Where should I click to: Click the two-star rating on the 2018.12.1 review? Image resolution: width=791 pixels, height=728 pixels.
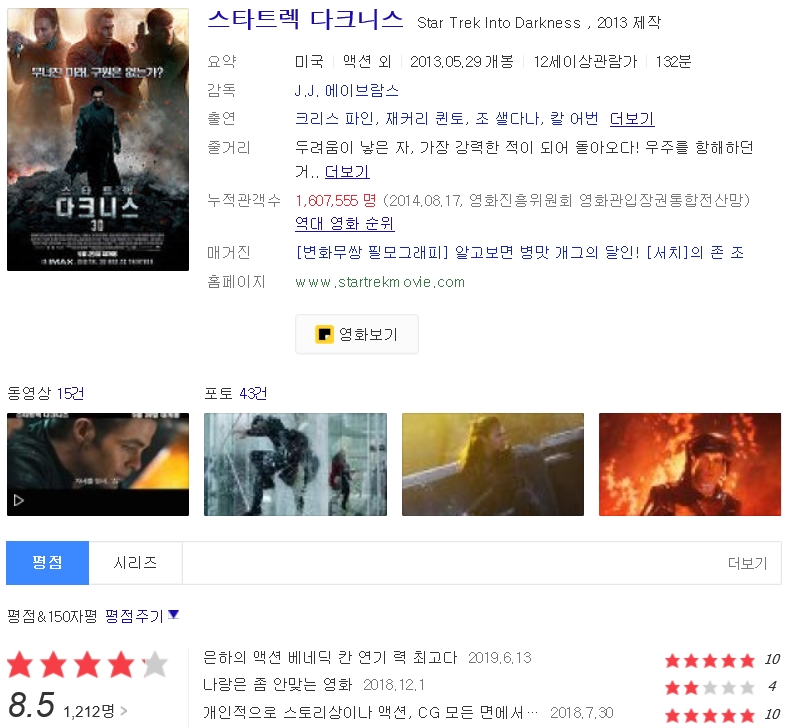click(709, 687)
